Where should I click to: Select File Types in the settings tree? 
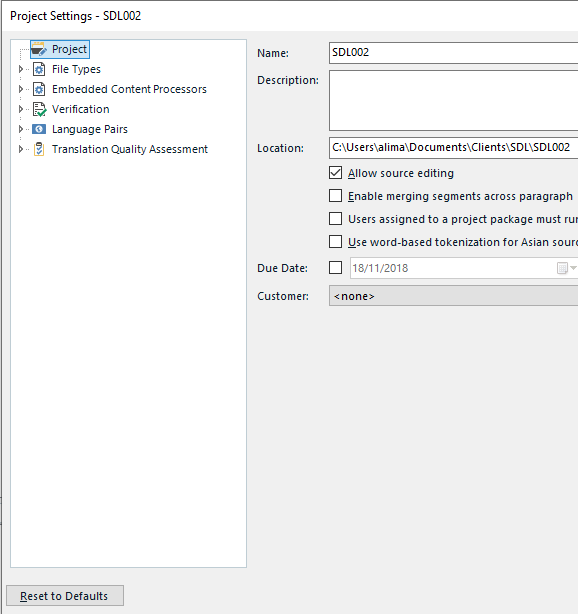click(76, 69)
